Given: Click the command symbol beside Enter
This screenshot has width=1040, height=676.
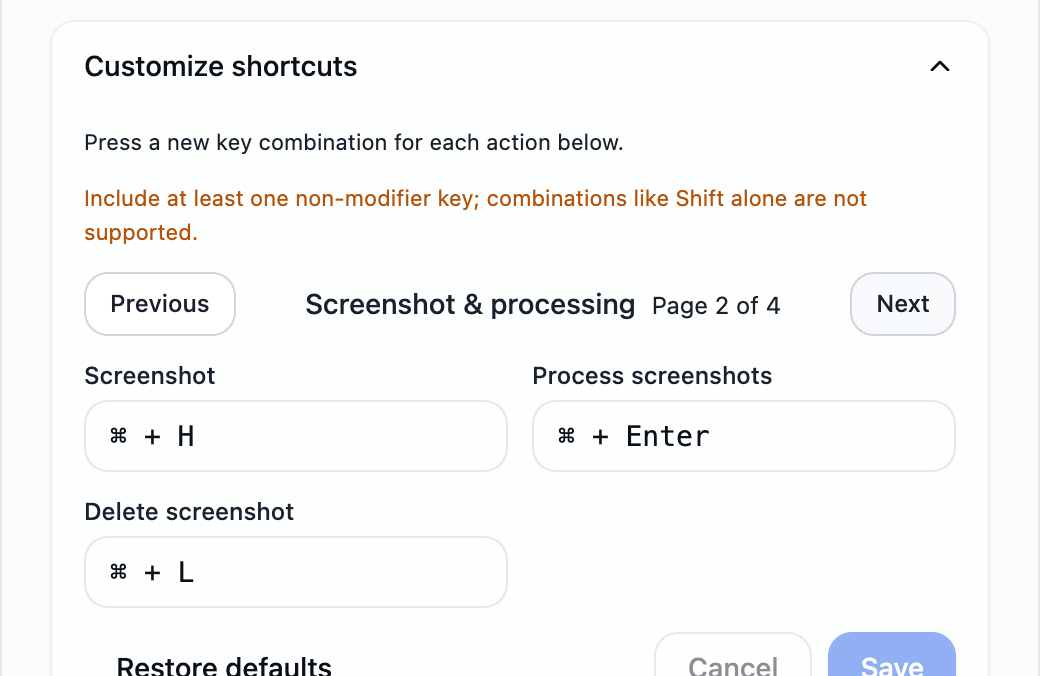Looking at the screenshot, I should (566, 436).
